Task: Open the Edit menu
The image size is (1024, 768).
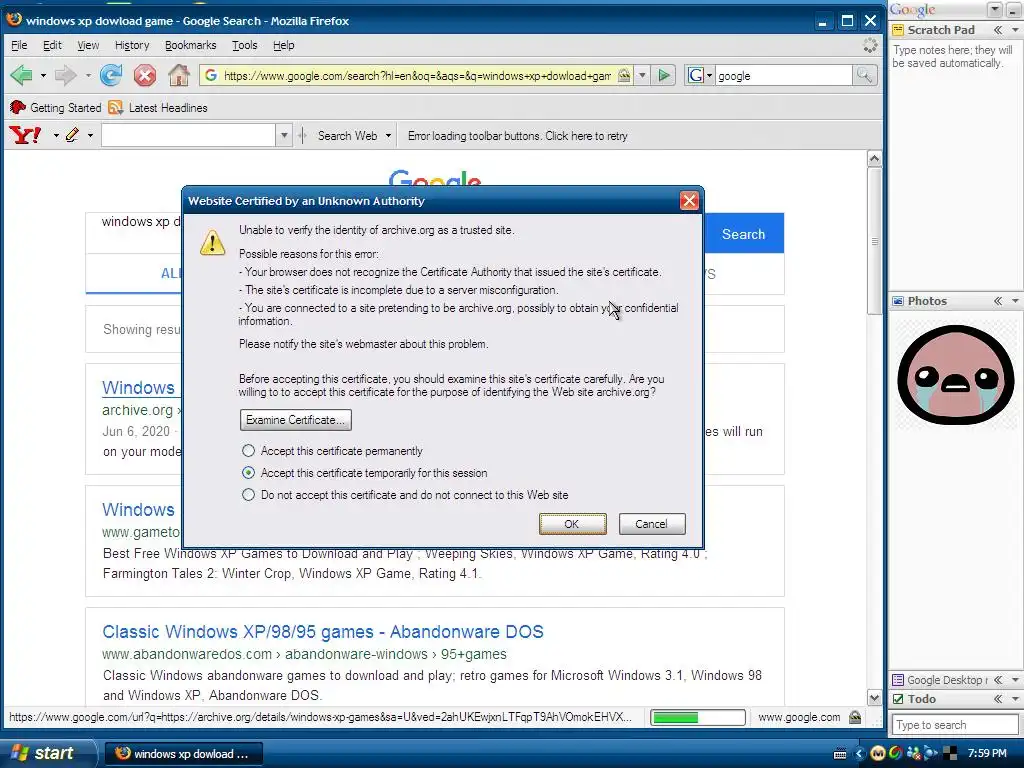Action: pyautogui.click(x=52, y=45)
